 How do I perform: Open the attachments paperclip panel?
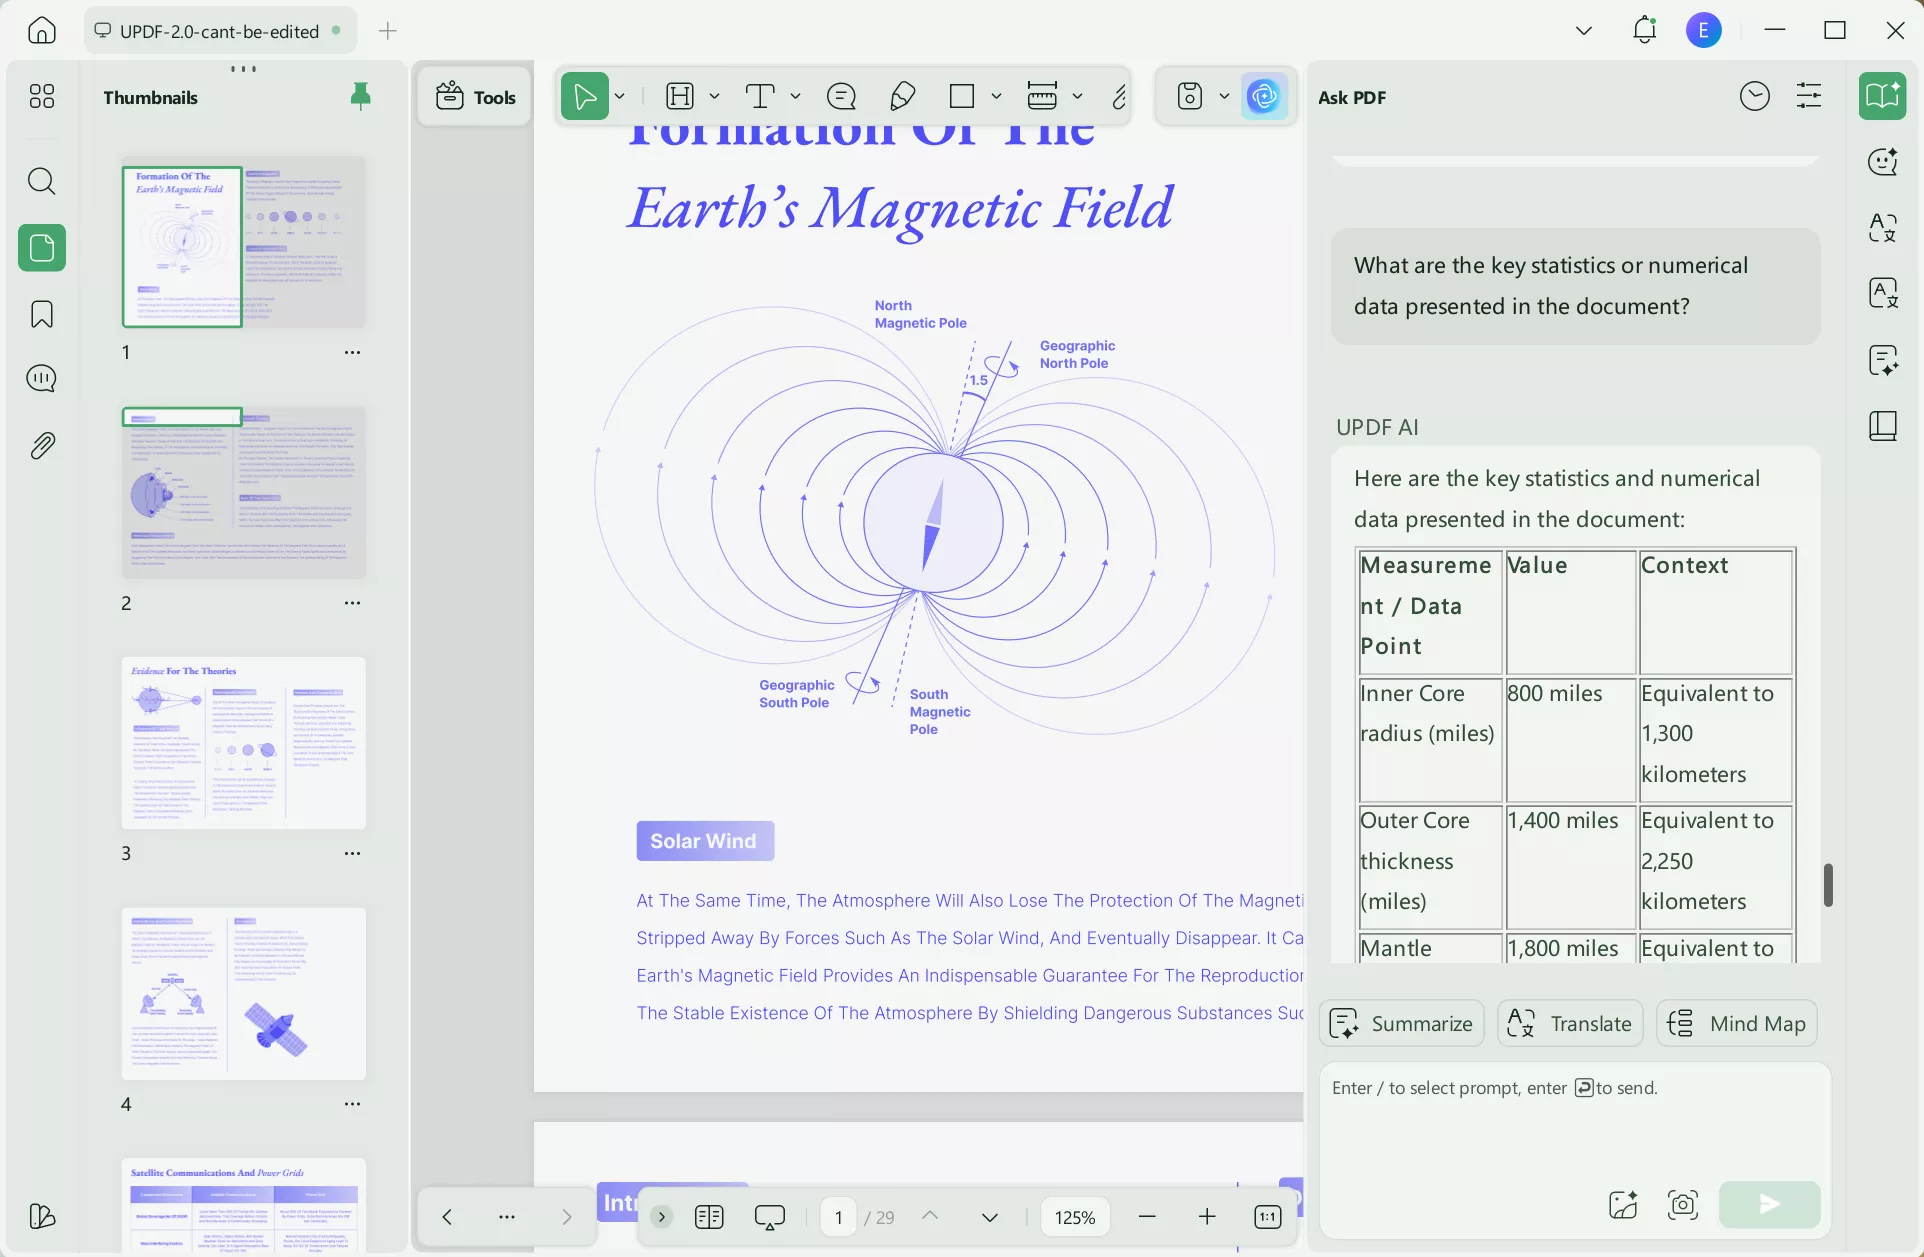click(42, 446)
